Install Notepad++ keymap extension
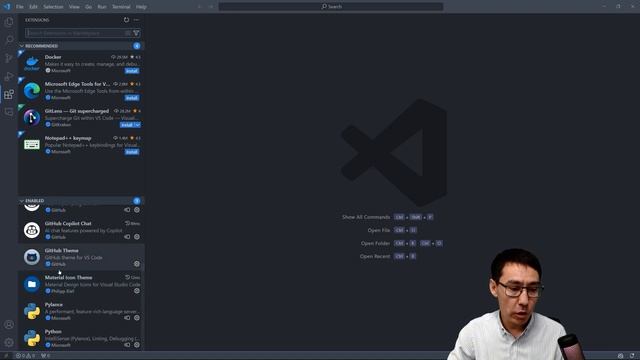 132,152
